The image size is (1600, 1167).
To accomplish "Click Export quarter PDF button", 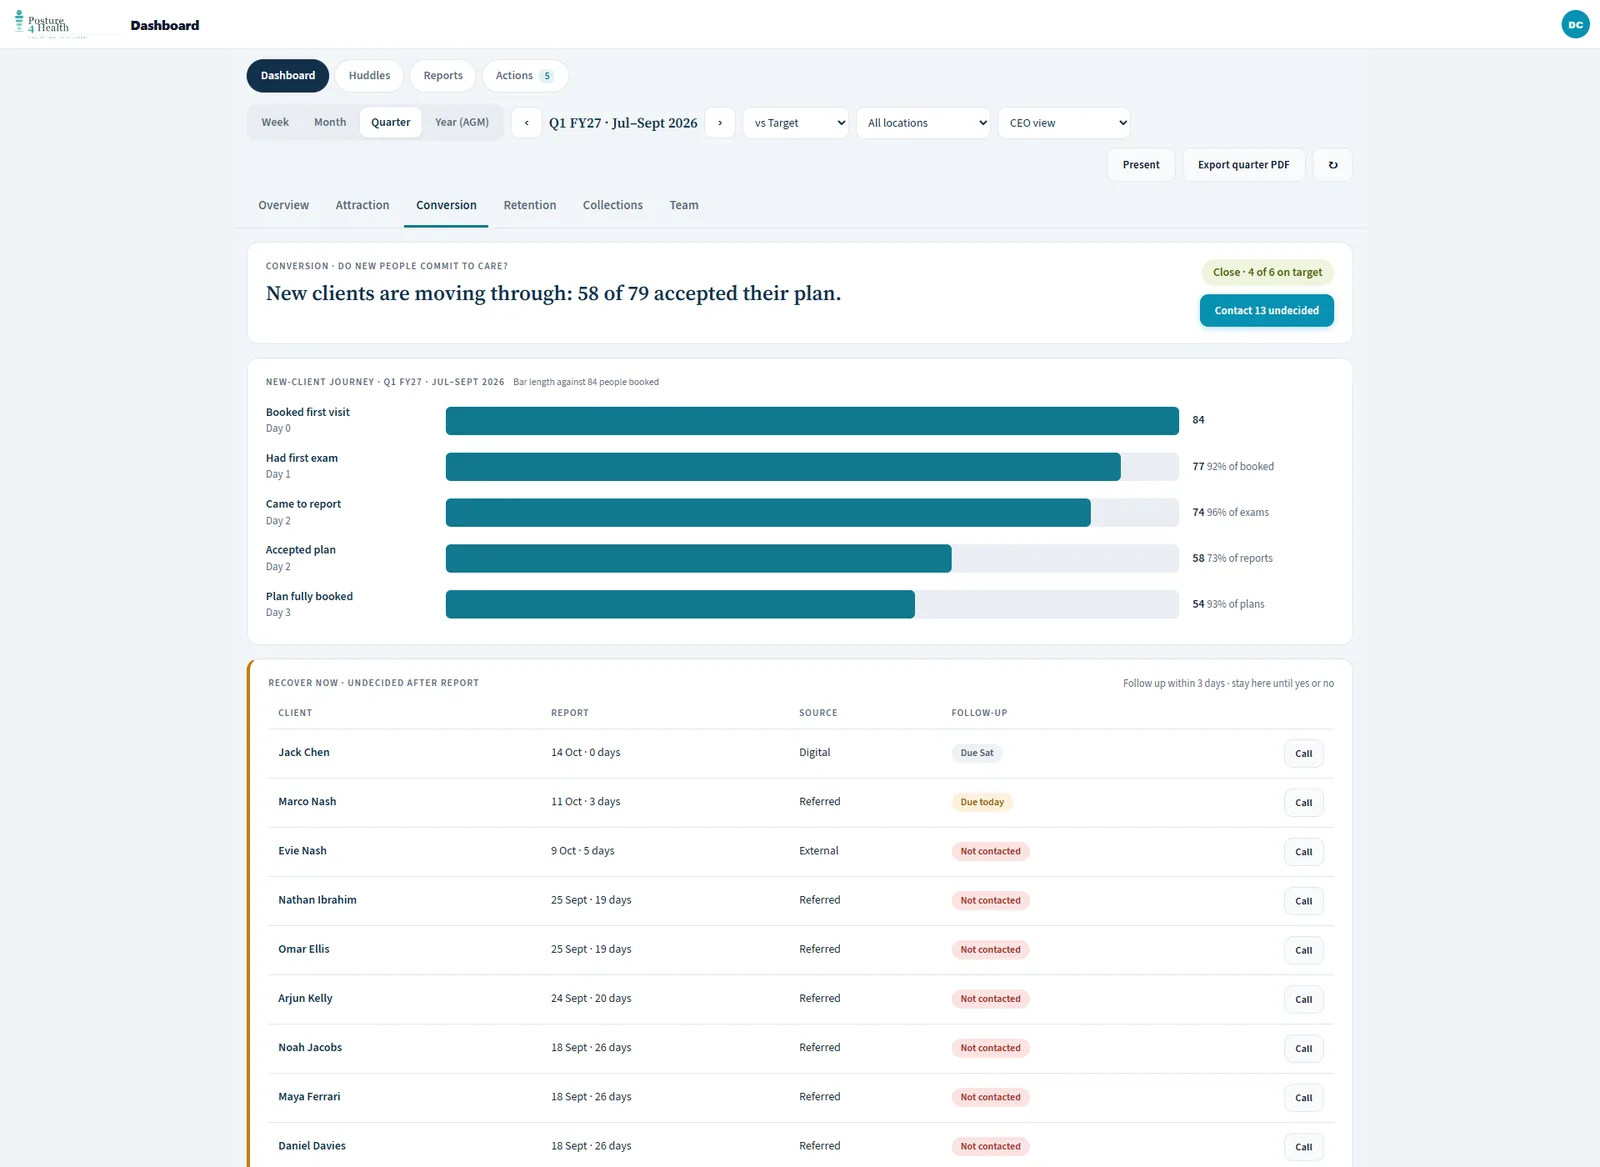I will (1244, 165).
